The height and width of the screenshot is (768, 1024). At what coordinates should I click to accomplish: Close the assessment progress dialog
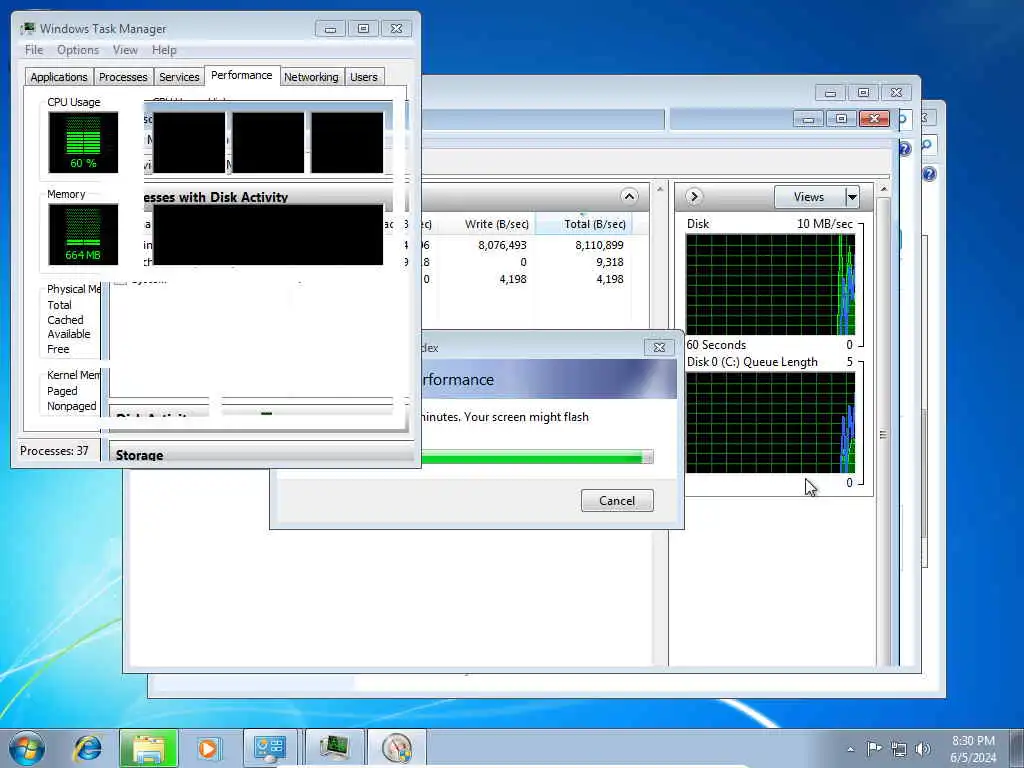point(659,347)
